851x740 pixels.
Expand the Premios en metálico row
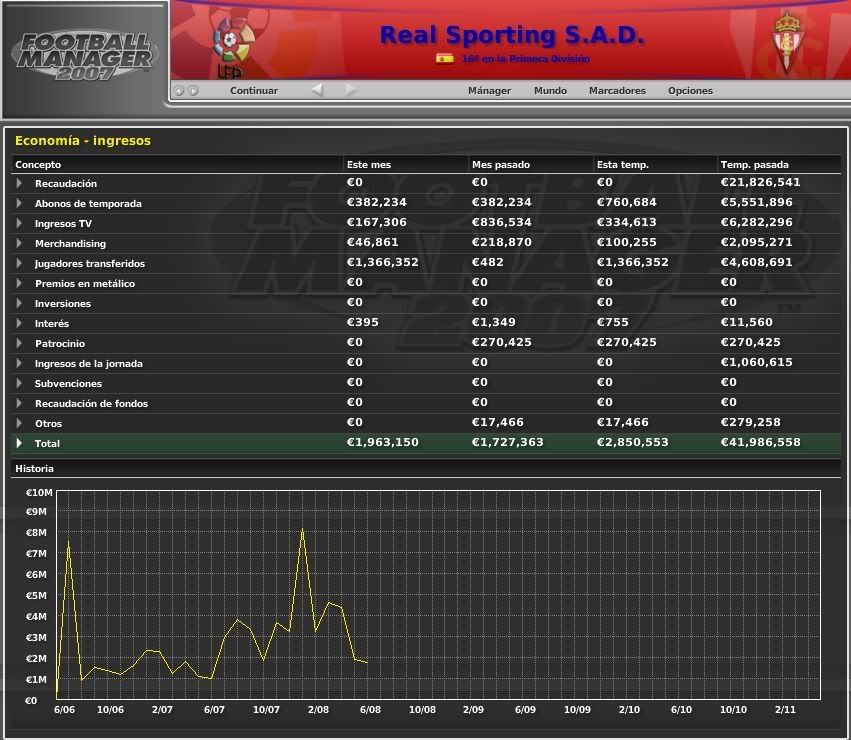pyautogui.click(x=20, y=283)
